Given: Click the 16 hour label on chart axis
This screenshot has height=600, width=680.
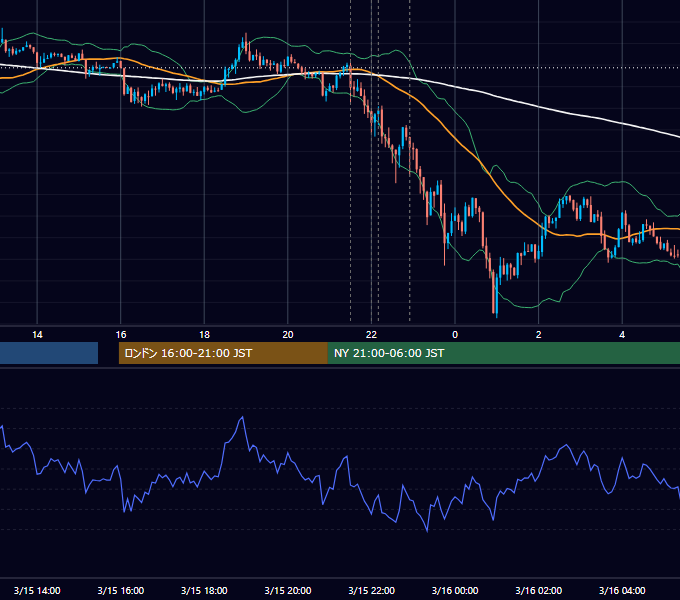Looking at the screenshot, I should coord(121,335).
